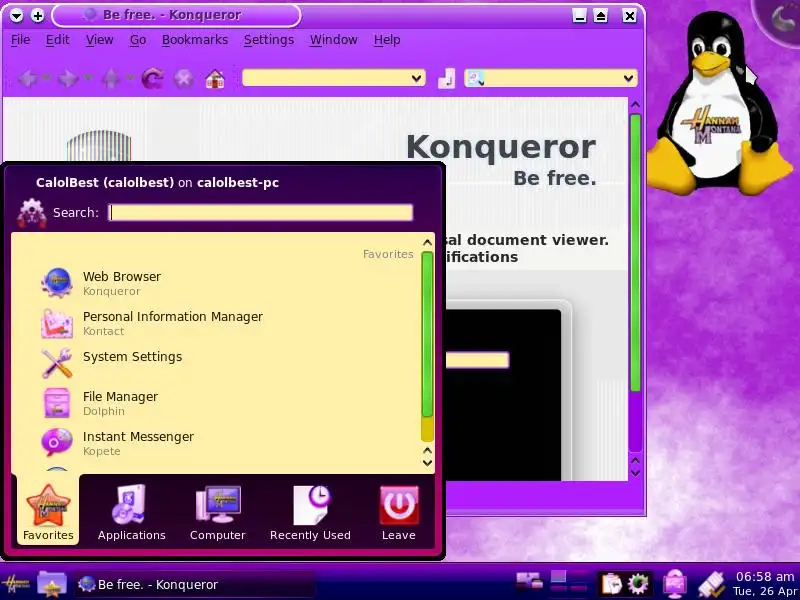The image size is (800, 600).
Task: Switch to the Favorites tab
Action: (48, 512)
